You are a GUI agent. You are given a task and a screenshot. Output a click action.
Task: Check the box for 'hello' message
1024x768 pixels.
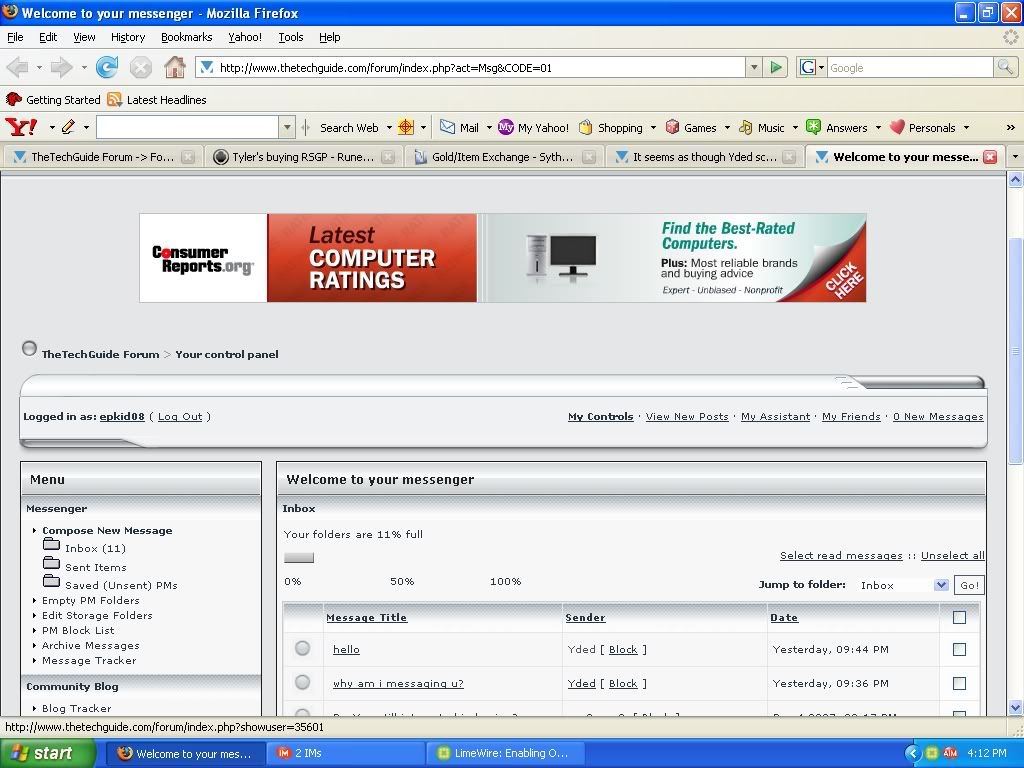[x=959, y=650]
